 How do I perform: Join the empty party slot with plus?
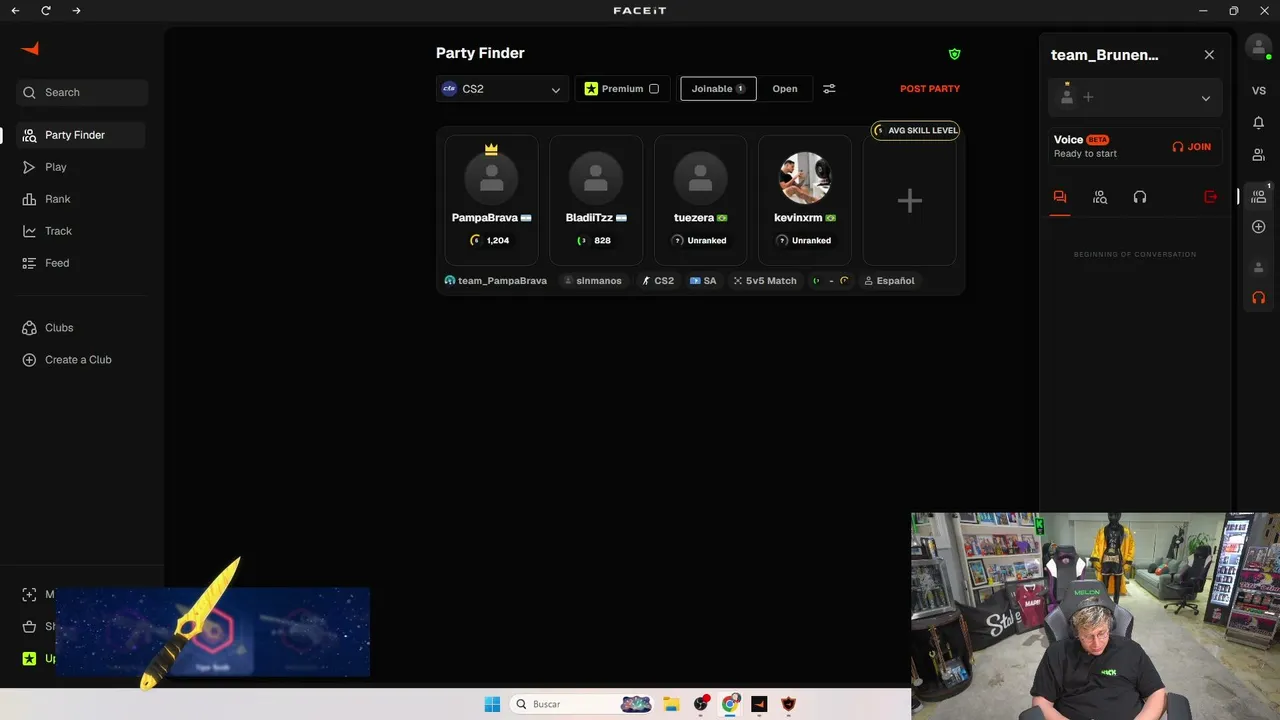909,201
